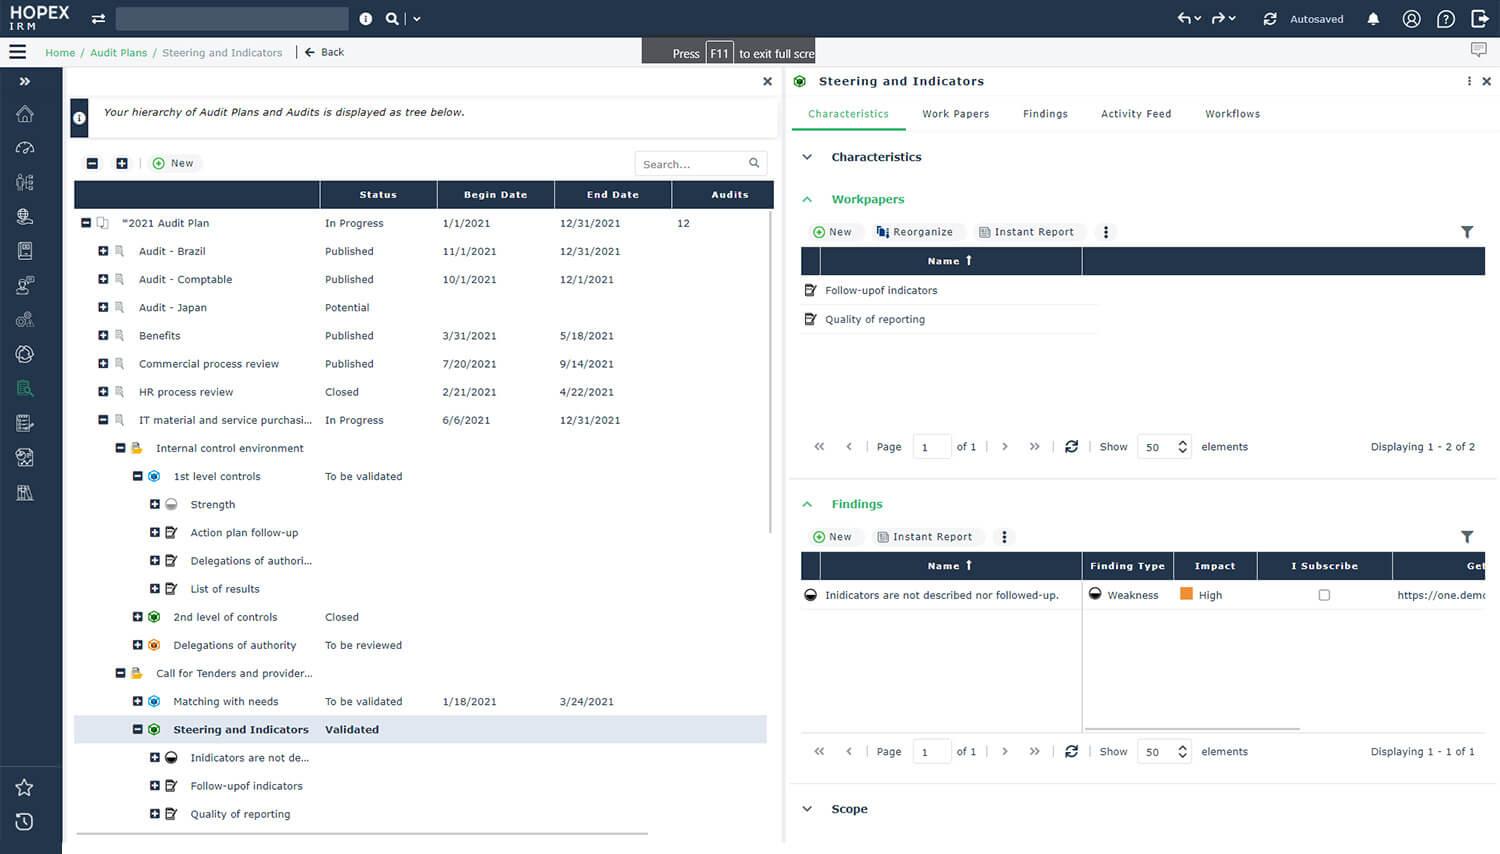Expand the Characteristics section

pos(807,157)
